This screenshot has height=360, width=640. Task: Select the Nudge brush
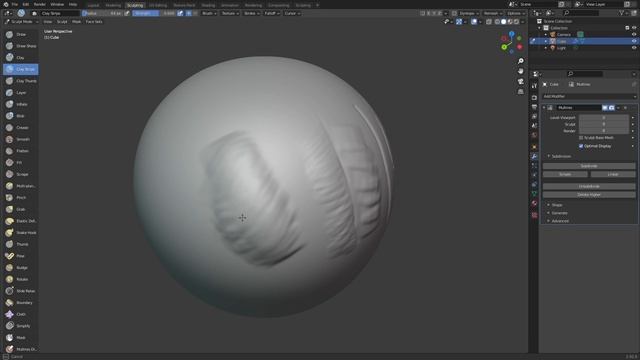20,267
